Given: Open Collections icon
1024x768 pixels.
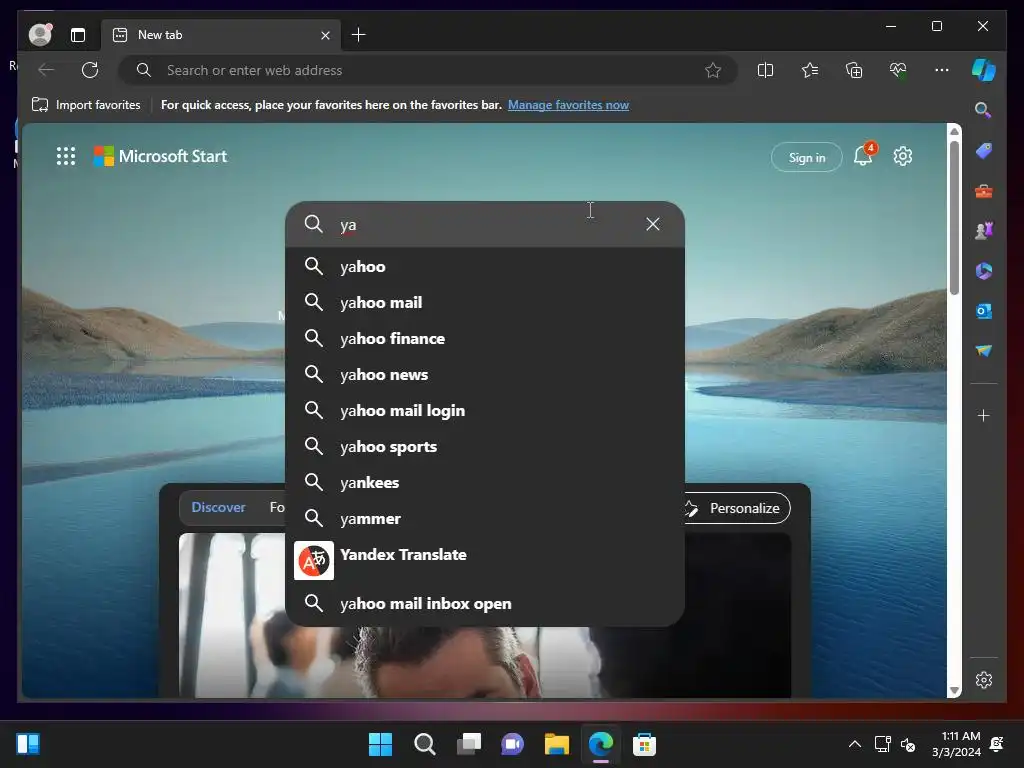Looking at the screenshot, I should click(854, 70).
